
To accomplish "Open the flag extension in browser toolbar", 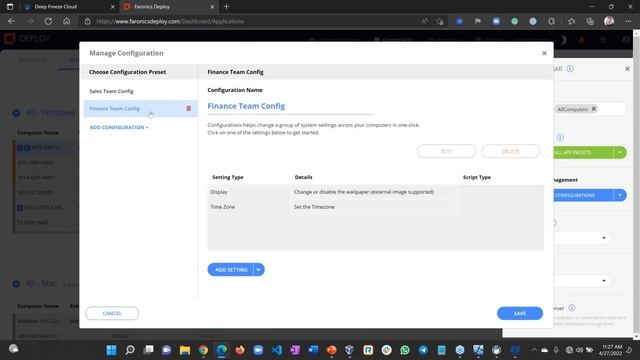I will click(478, 21).
